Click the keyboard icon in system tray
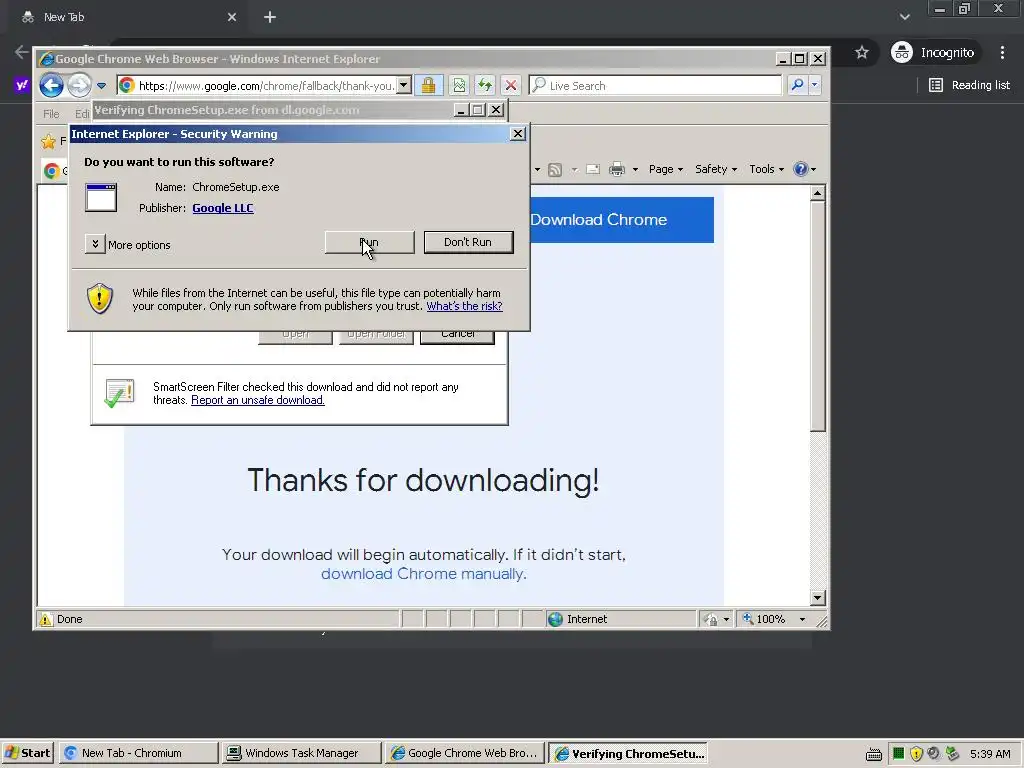Image resolution: width=1024 pixels, height=768 pixels. (x=874, y=754)
